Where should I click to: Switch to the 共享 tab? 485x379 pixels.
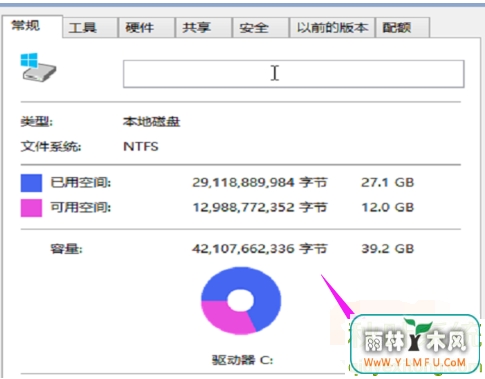point(203,28)
